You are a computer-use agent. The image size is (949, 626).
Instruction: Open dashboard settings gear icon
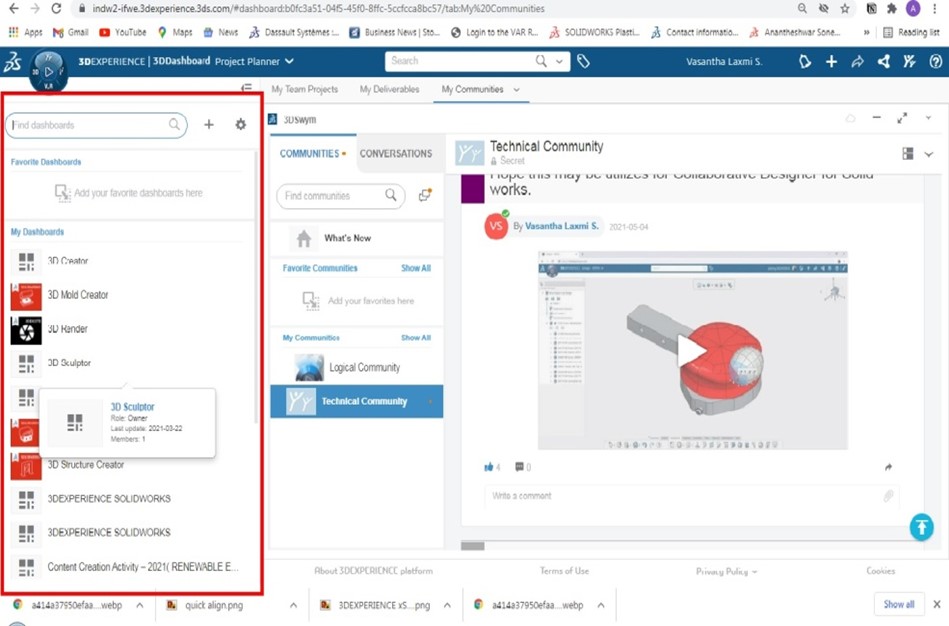pyautogui.click(x=240, y=124)
